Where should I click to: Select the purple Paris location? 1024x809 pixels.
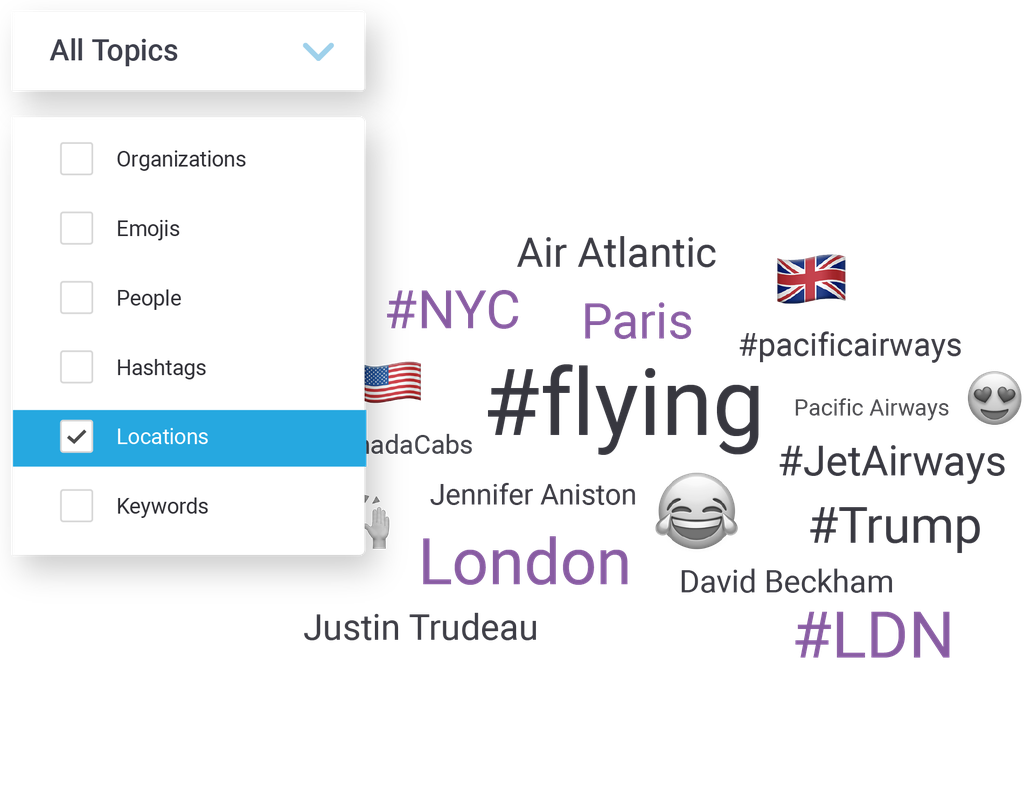(x=637, y=321)
